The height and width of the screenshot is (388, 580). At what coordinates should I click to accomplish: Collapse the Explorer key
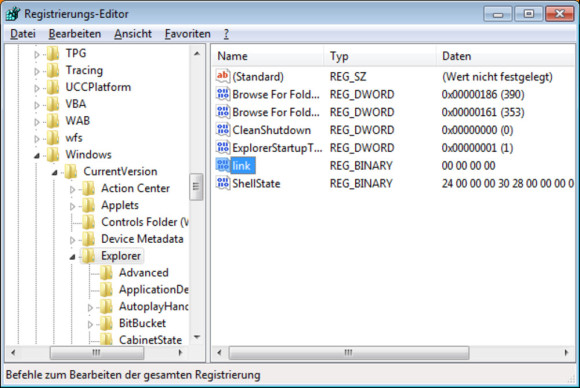click(72, 257)
